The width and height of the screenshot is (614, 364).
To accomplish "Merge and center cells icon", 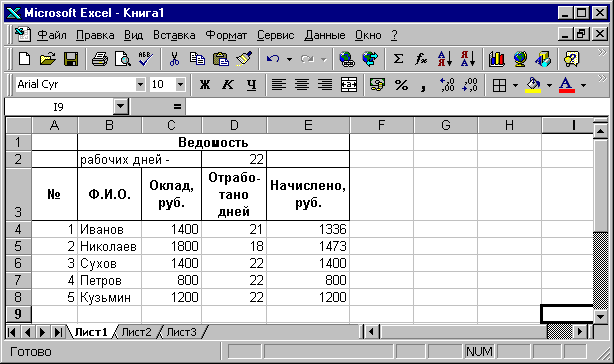I will [x=349, y=85].
